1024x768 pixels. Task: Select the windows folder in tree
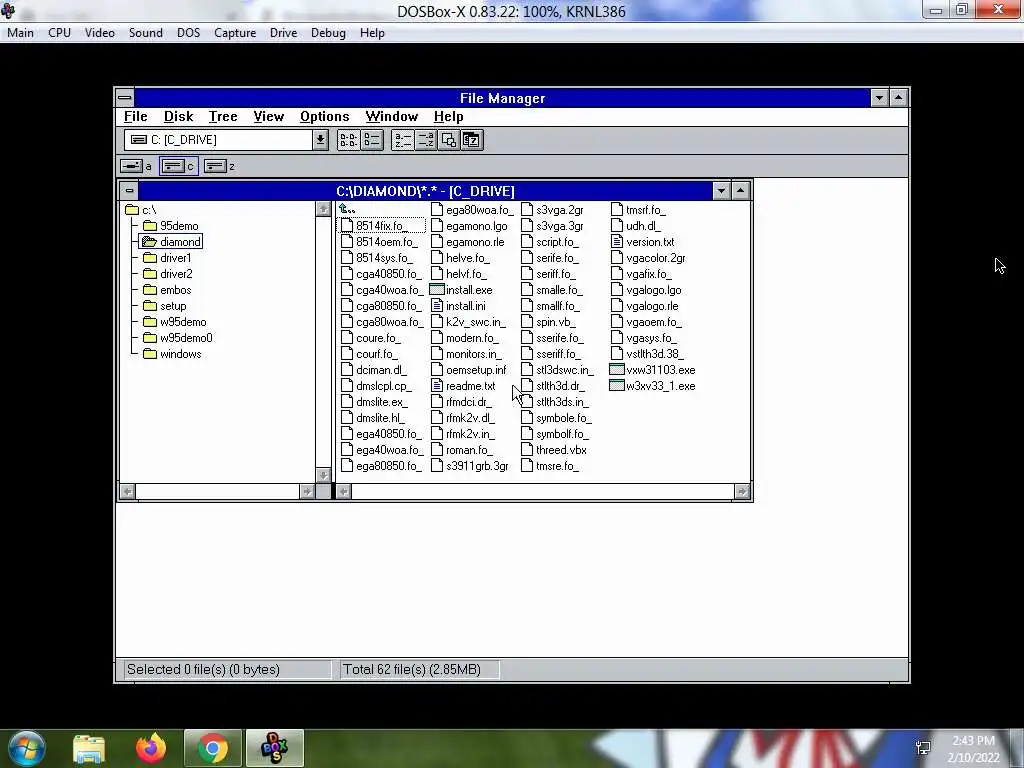[172, 354]
